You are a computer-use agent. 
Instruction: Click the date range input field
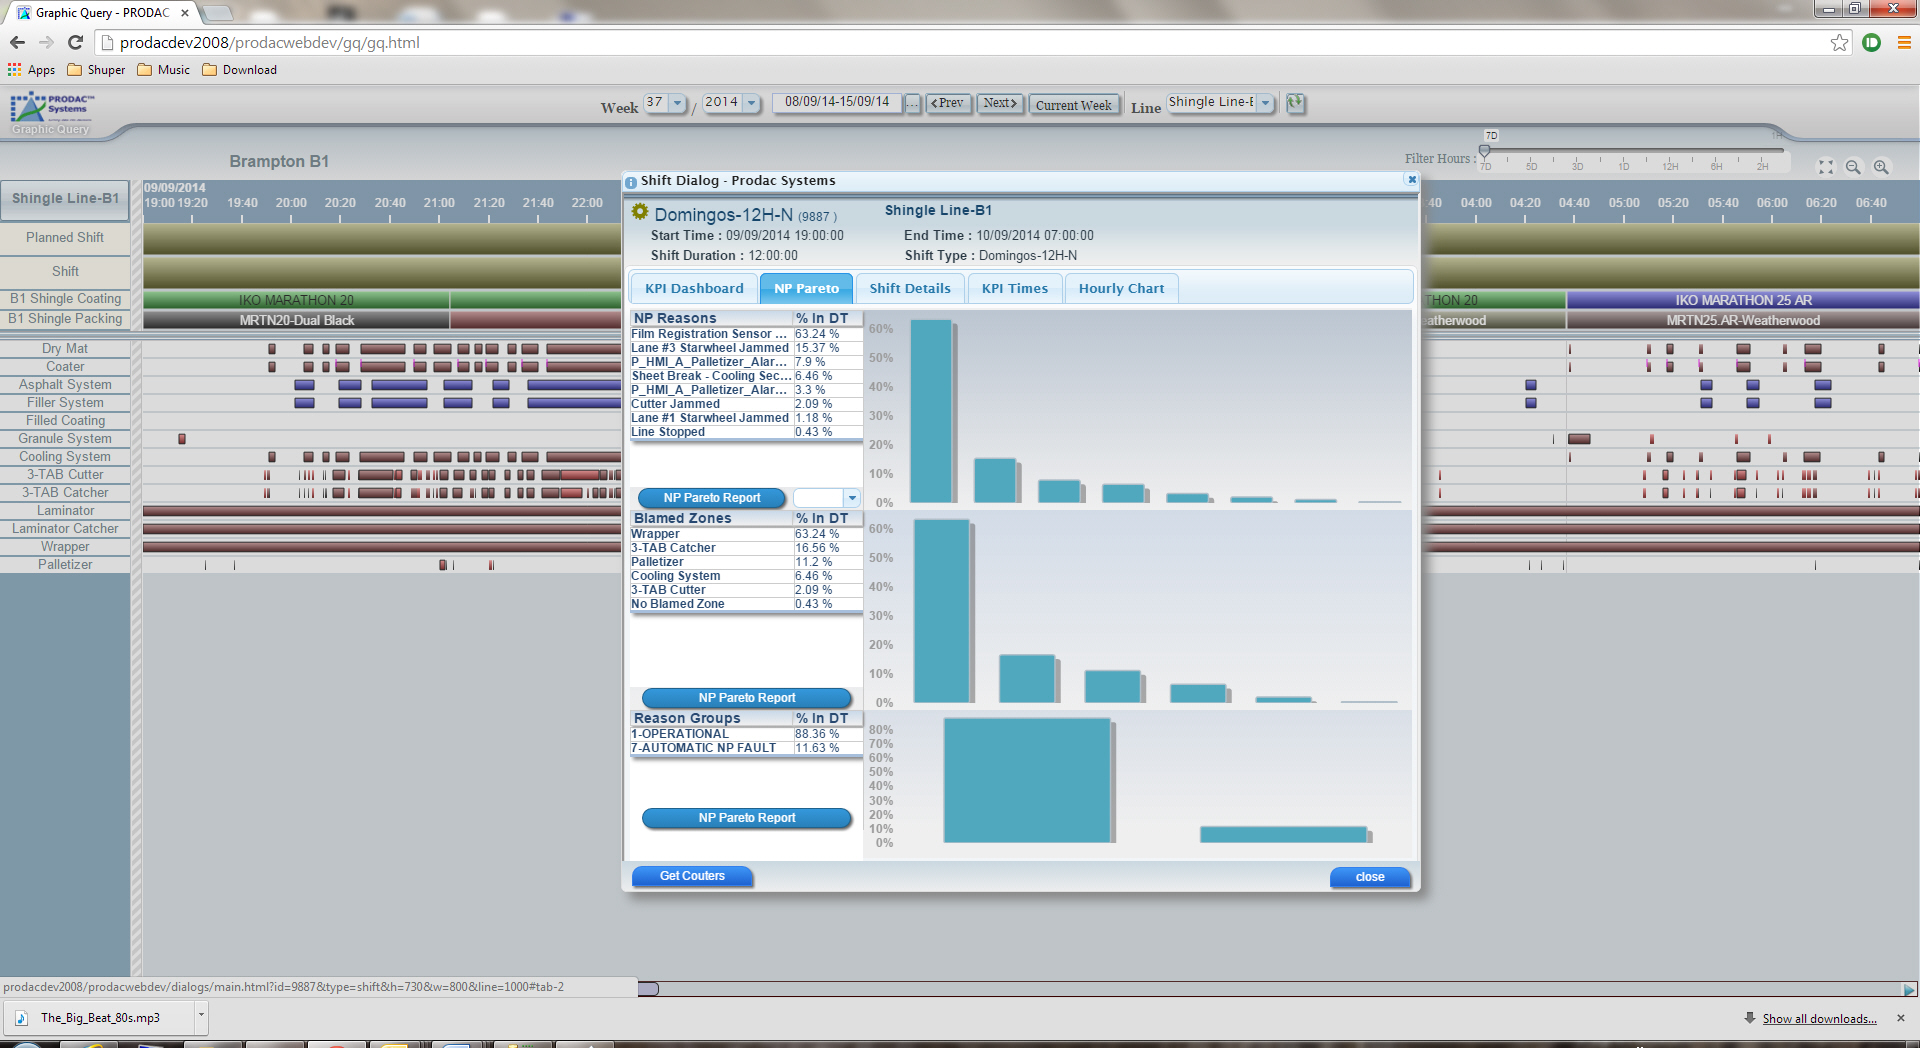(x=837, y=102)
